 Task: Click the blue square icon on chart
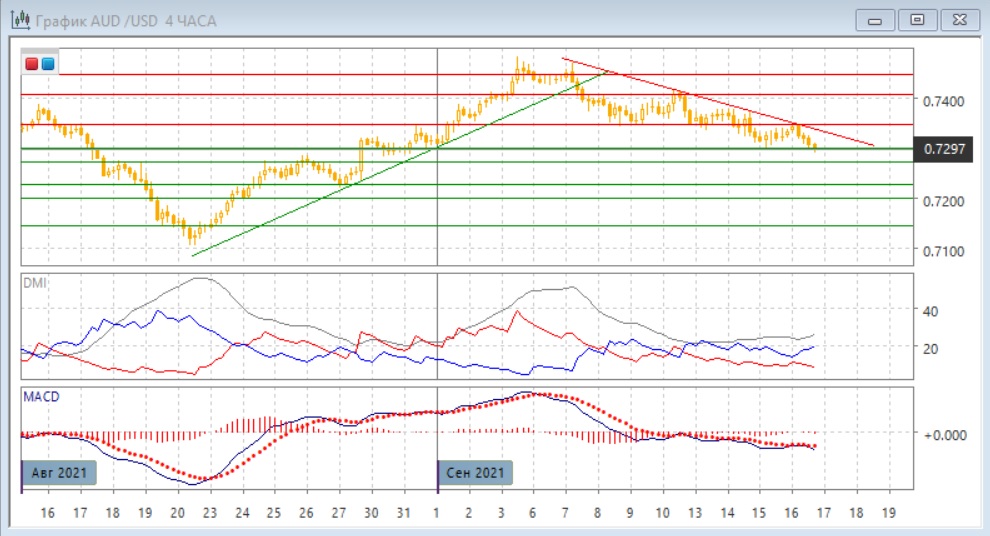(47, 64)
